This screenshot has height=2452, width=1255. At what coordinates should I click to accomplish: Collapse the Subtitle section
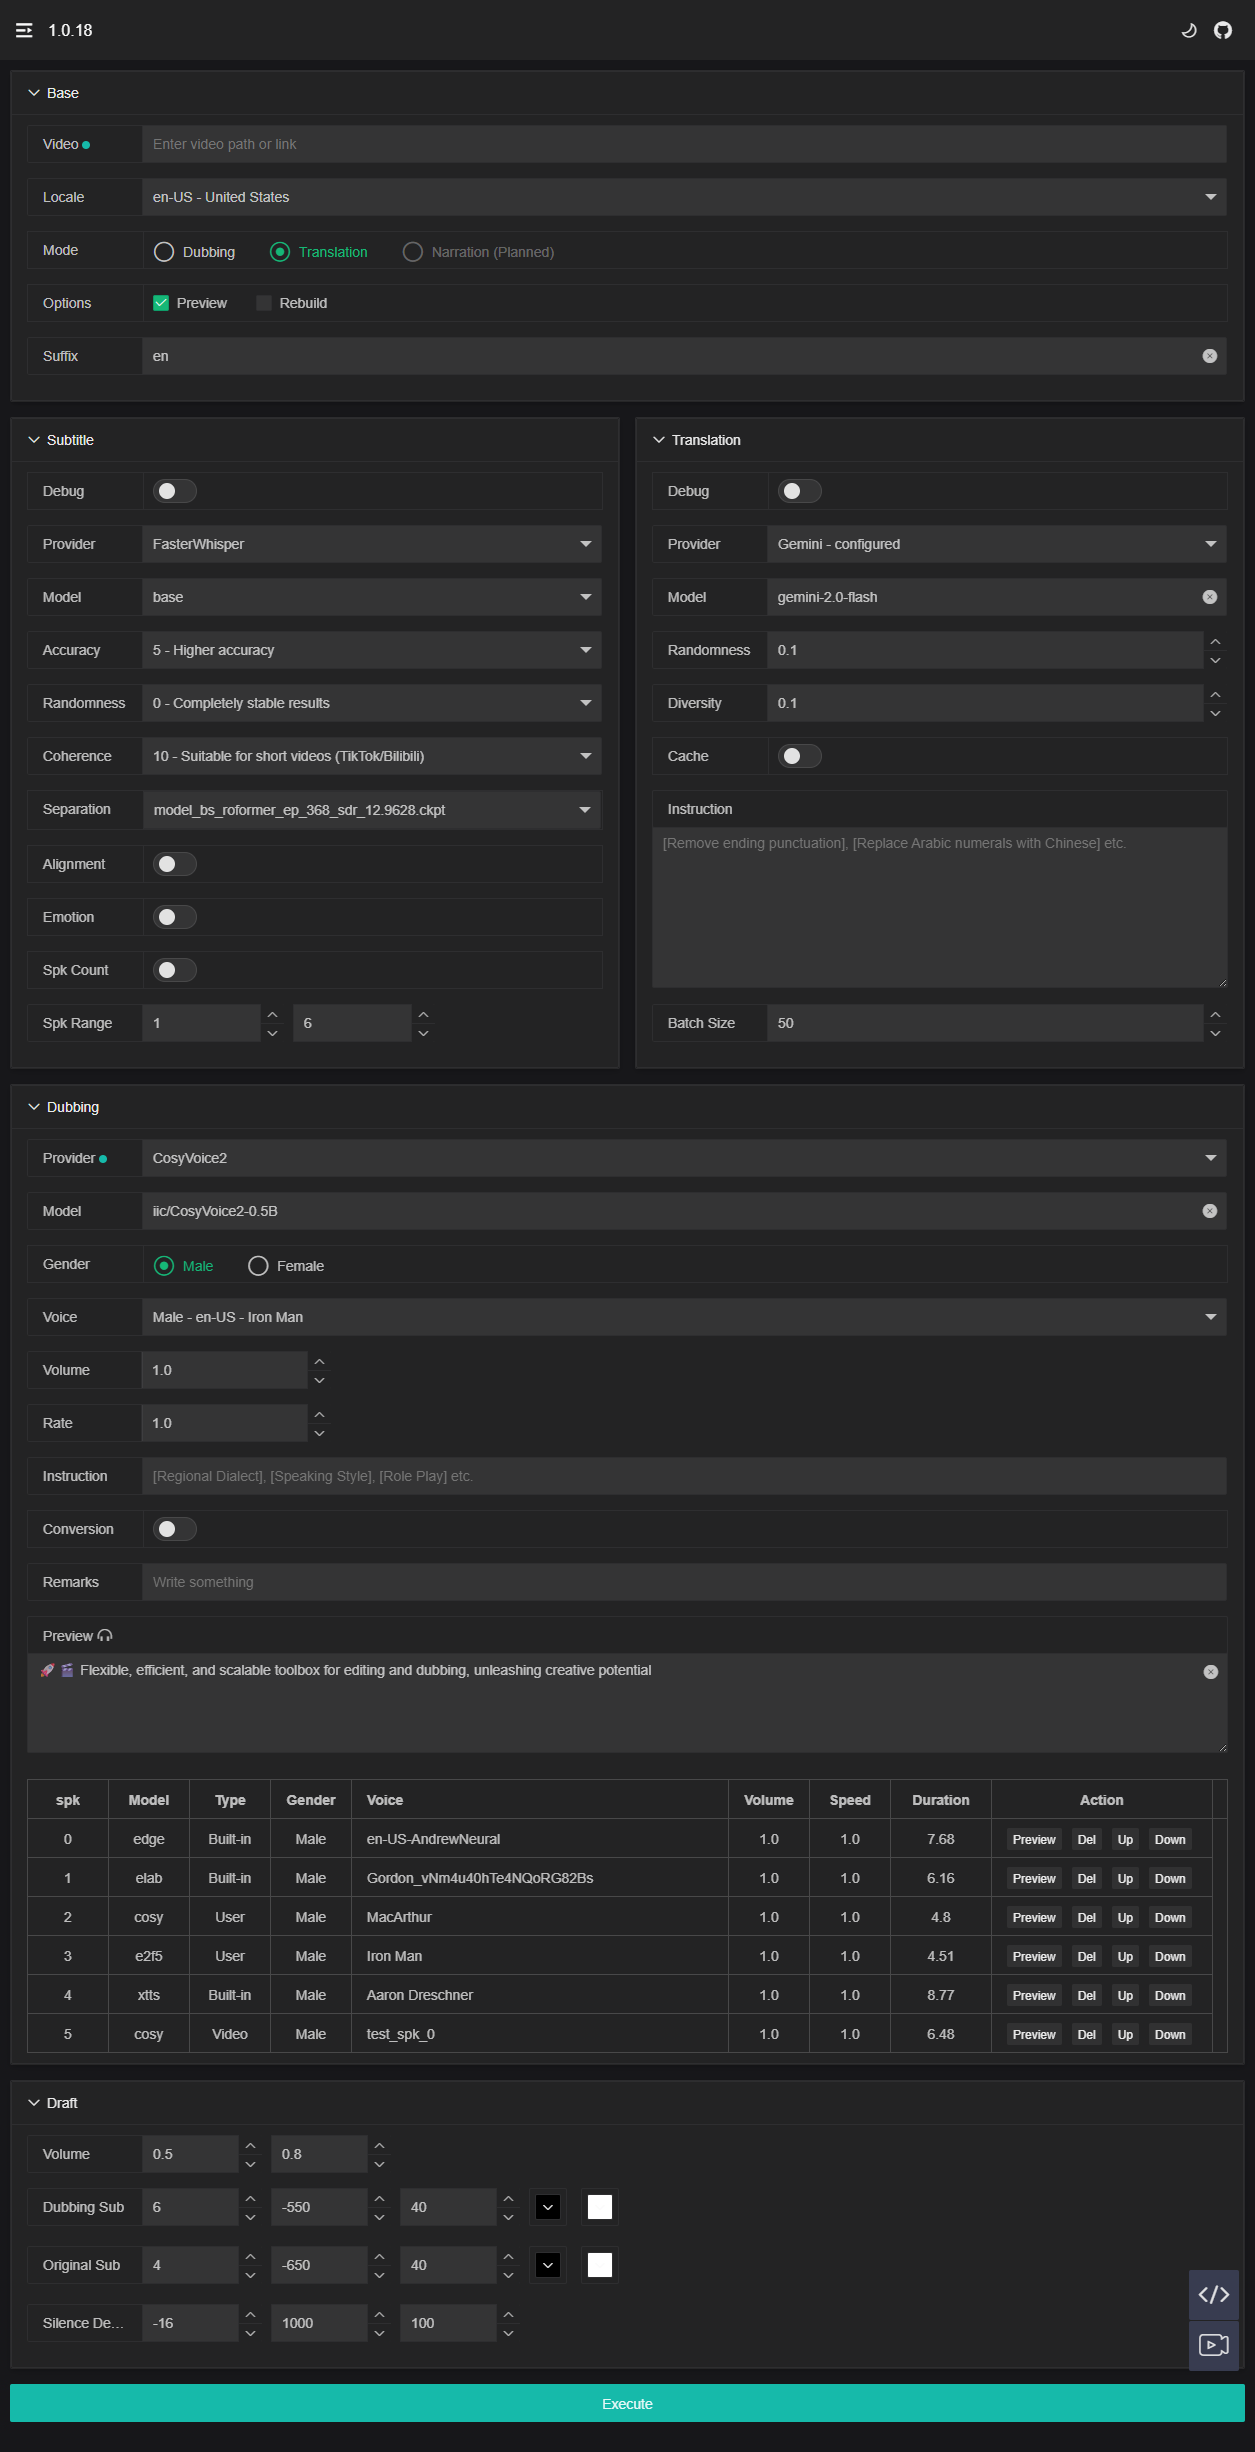point(34,440)
